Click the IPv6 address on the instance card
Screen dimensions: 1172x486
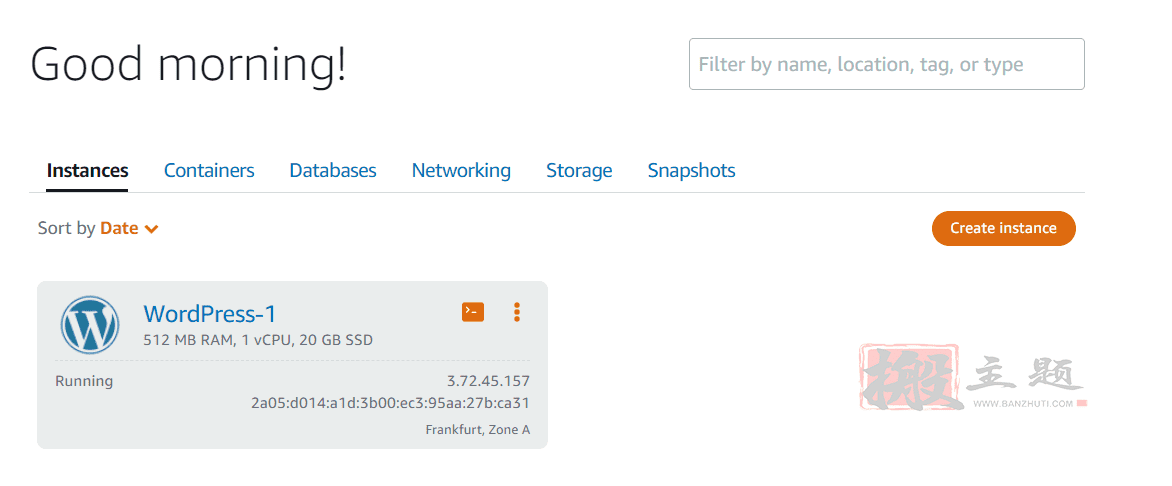tap(390, 403)
